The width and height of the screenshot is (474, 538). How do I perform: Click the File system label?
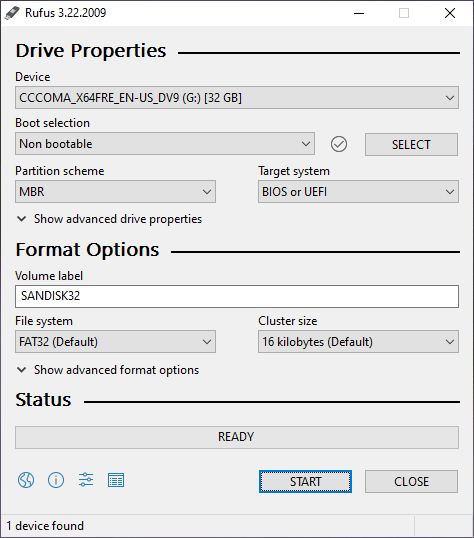(44, 321)
